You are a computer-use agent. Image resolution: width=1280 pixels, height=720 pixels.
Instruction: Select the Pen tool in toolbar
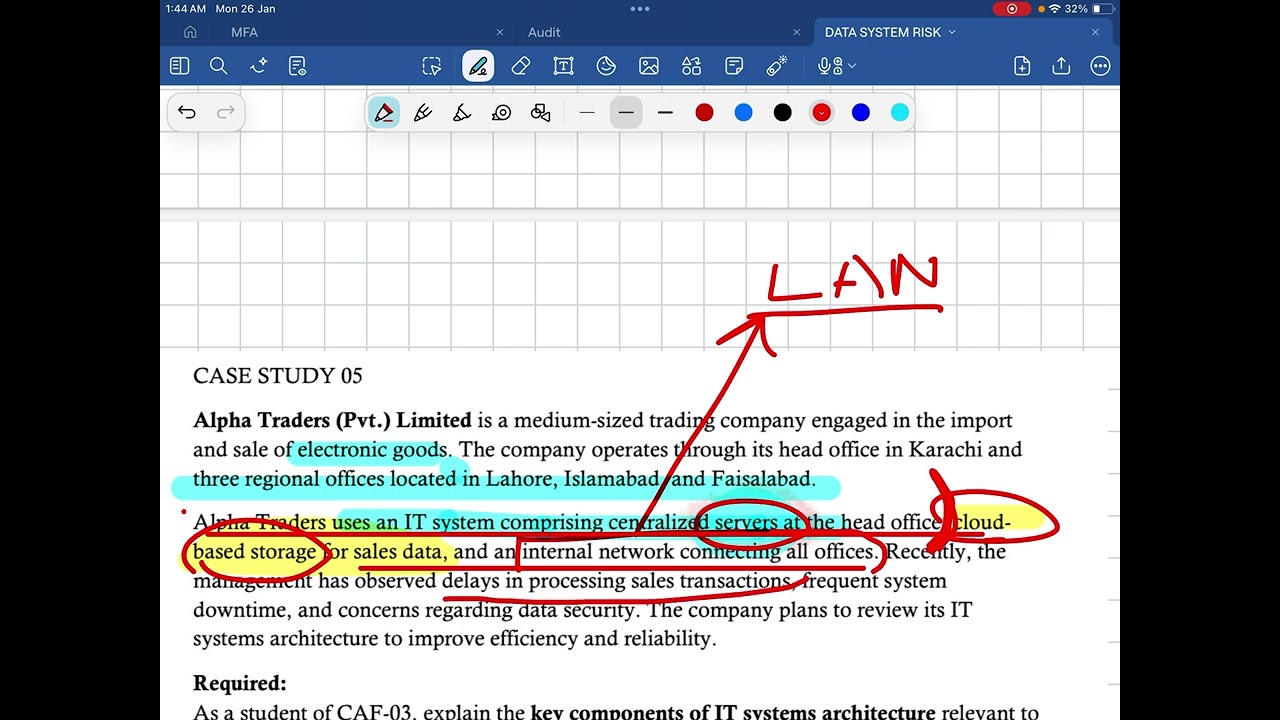coord(478,66)
